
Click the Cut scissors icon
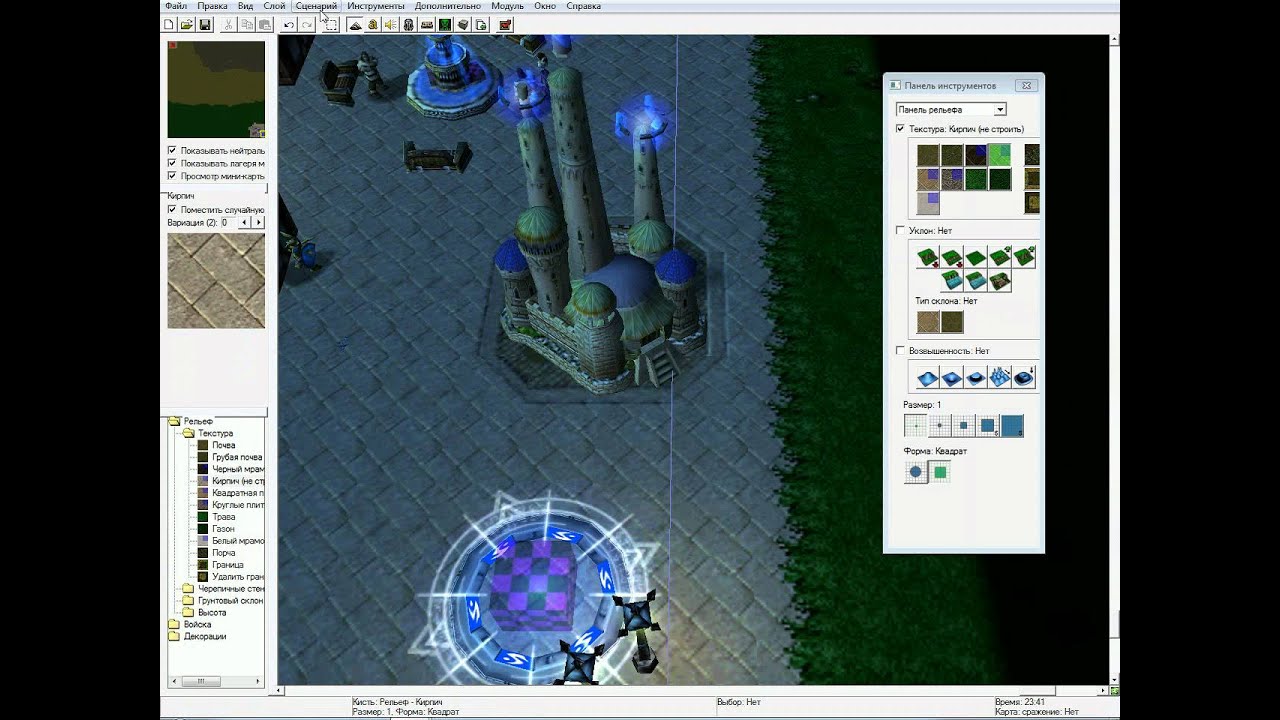point(229,24)
